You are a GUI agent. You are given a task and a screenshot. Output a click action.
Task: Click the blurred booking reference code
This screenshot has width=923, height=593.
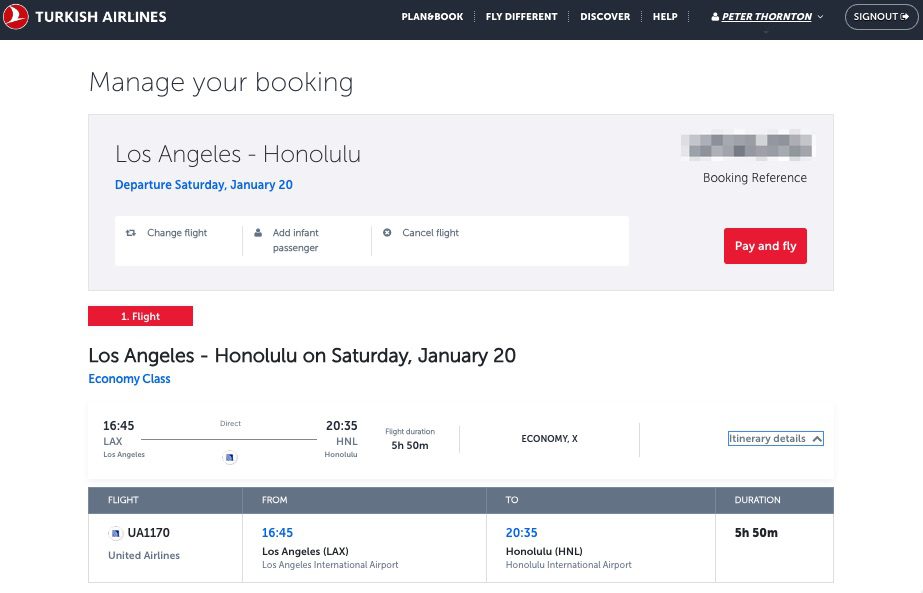(746, 147)
